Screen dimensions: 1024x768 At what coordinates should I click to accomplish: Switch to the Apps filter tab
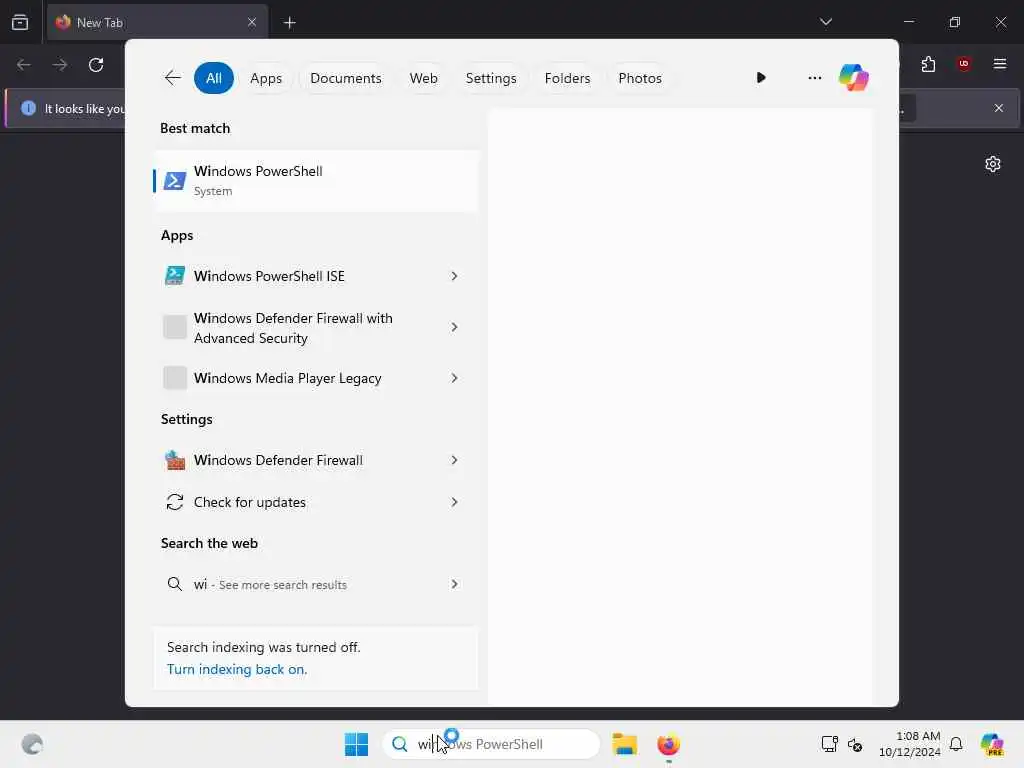click(x=266, y=78)
